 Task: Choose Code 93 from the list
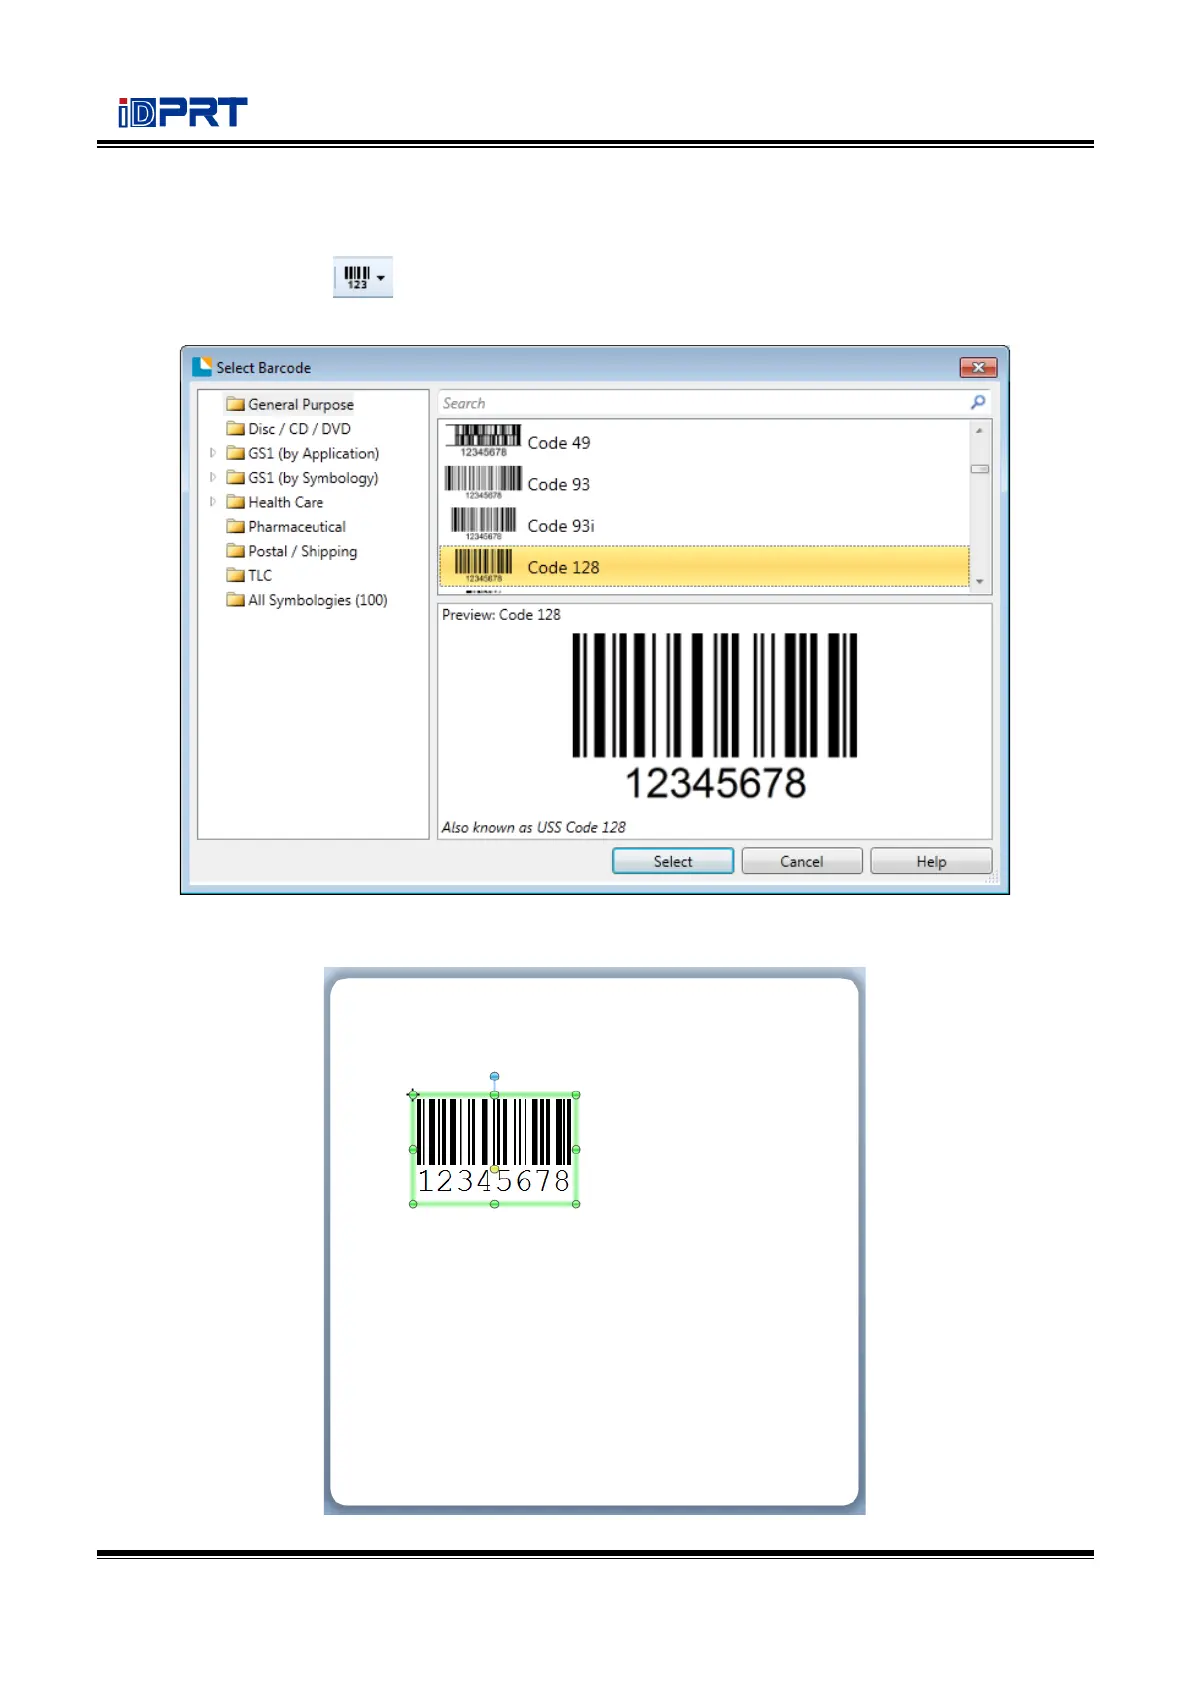704,484
